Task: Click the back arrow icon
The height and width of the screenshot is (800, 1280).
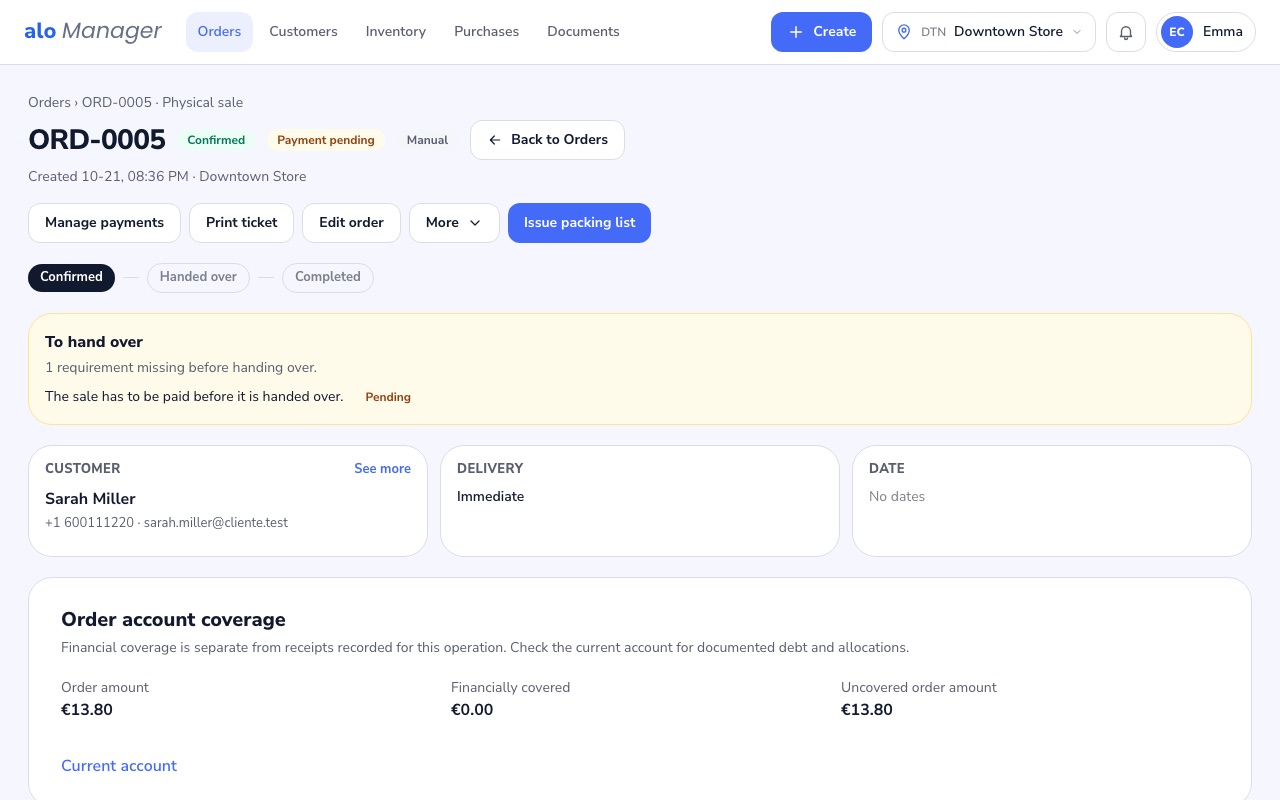Action: point(494,140)
